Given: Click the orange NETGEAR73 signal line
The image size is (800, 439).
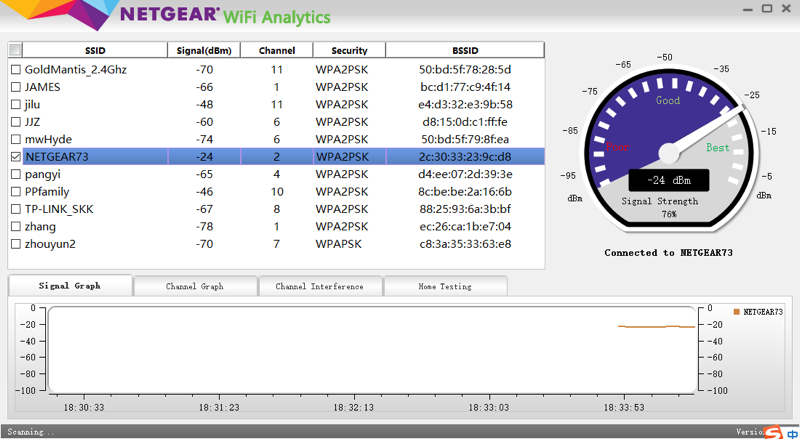Looking at the screenshot, I should 656,326.
